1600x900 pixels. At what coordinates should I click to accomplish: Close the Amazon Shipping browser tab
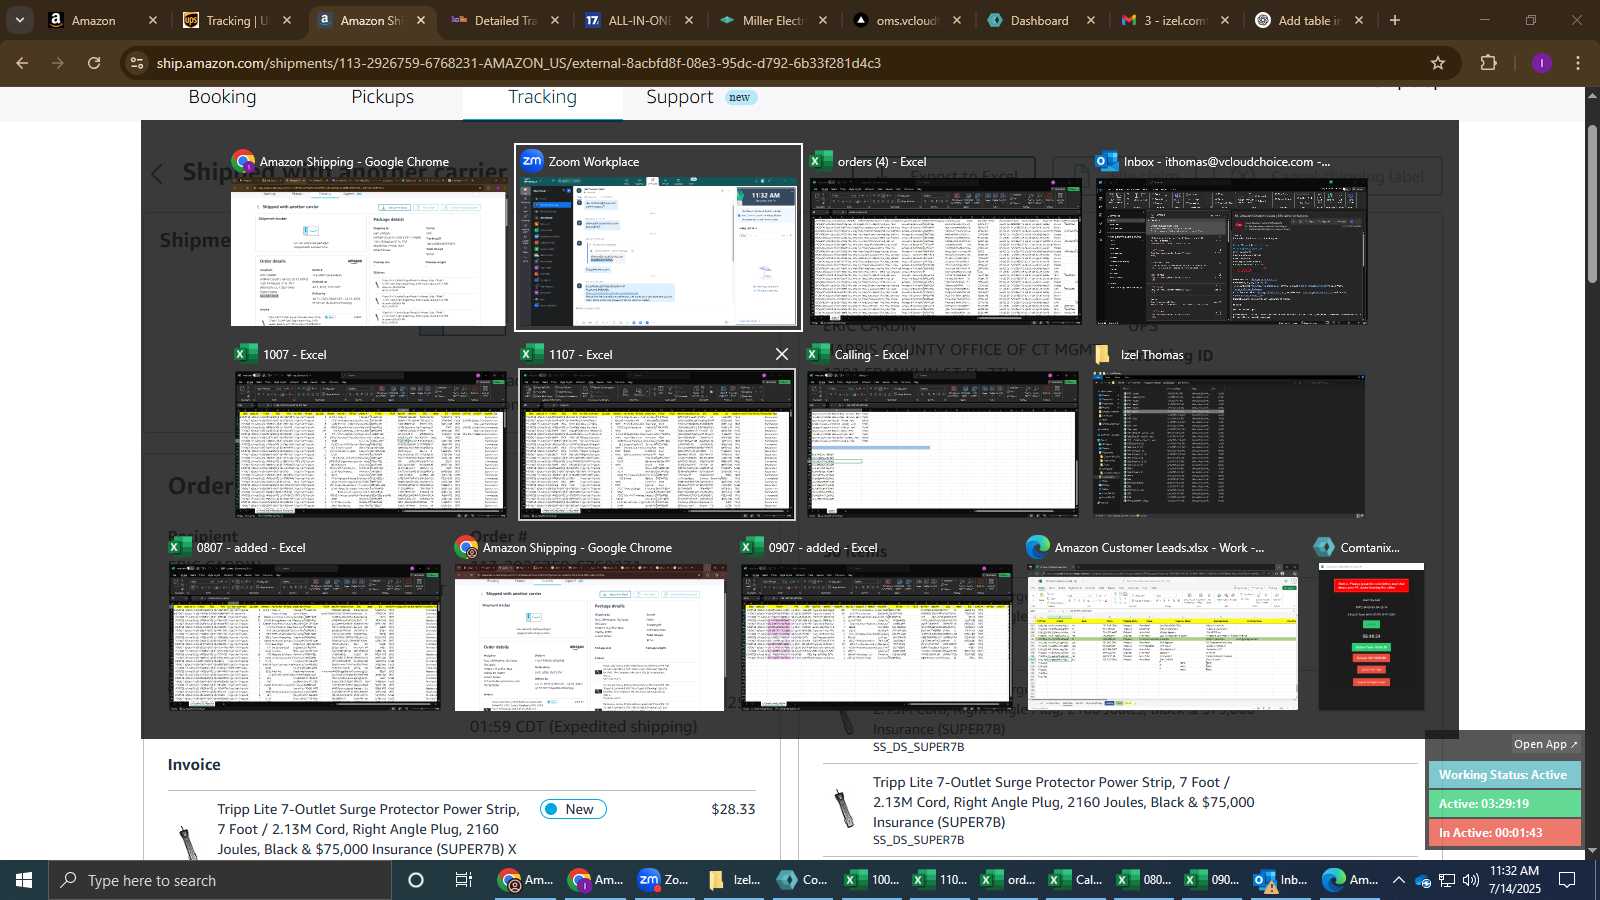(x=421, y=20)
